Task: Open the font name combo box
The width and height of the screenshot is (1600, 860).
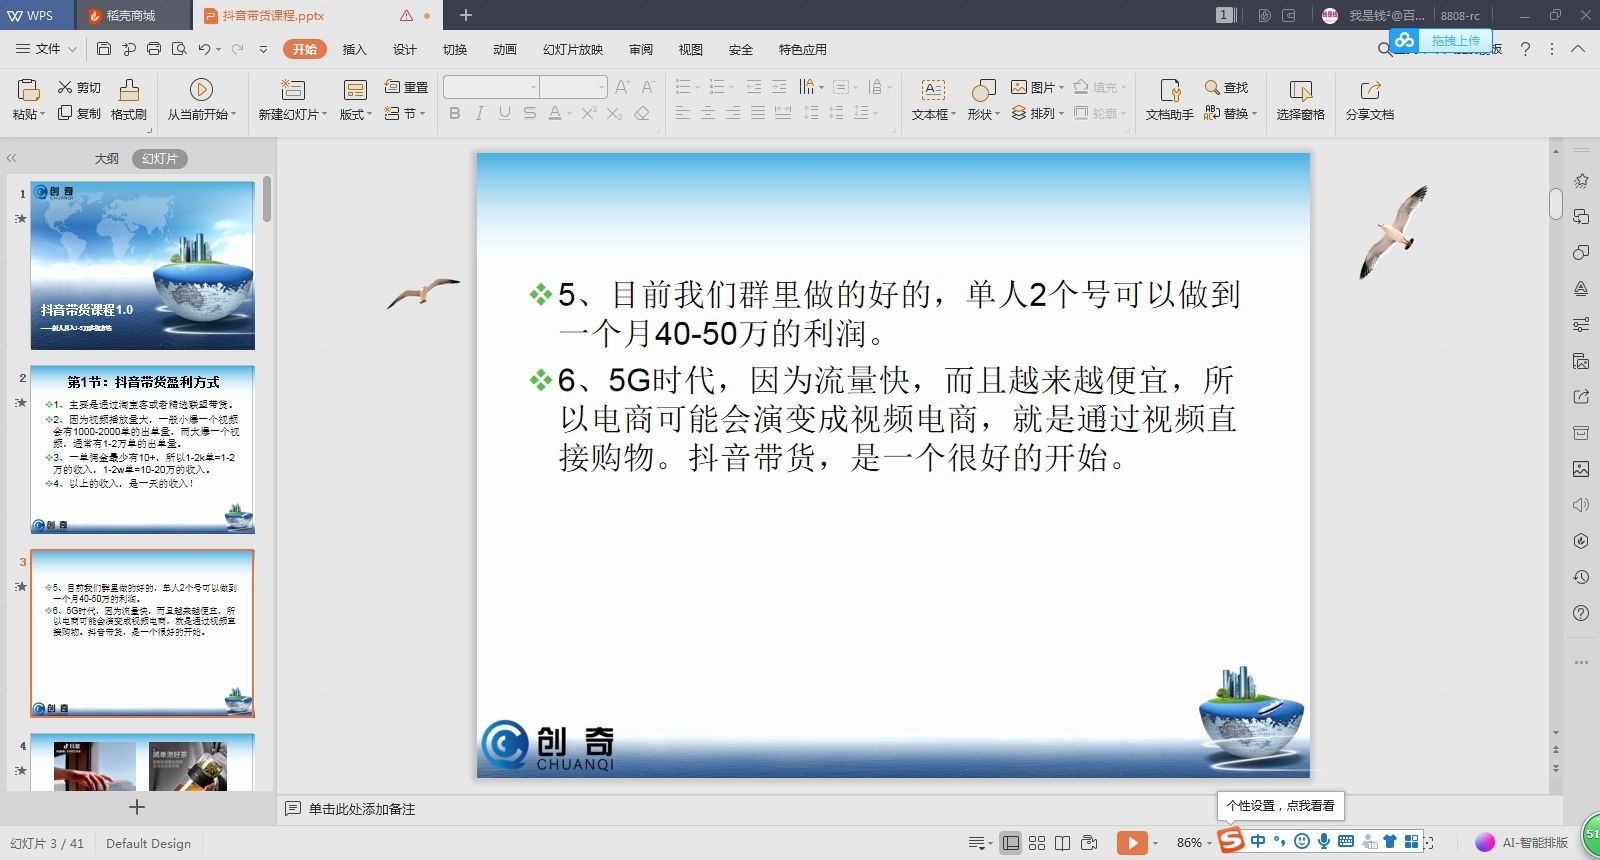Action: [491, 87]
